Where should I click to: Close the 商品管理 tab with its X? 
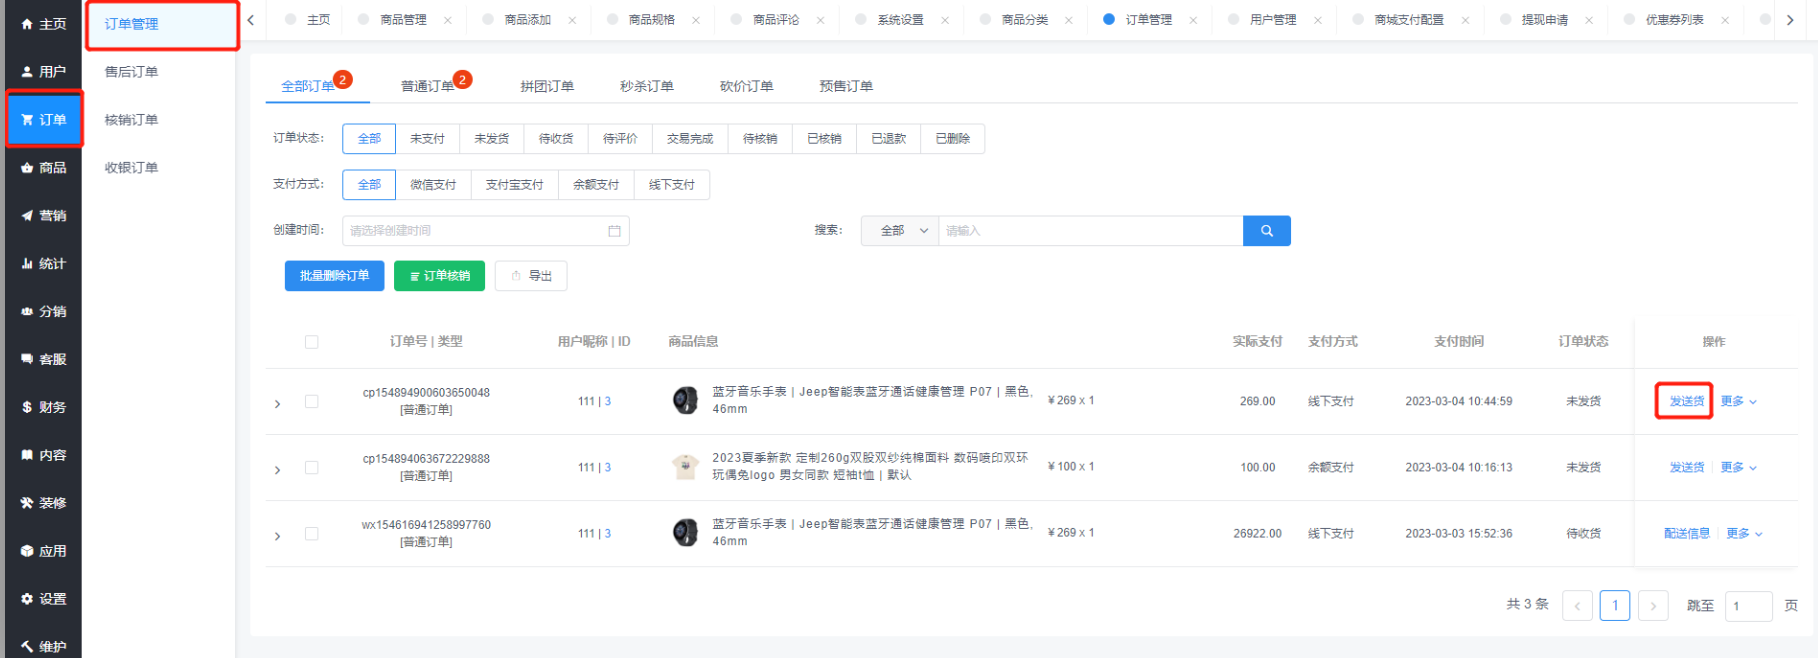[447, 20]
